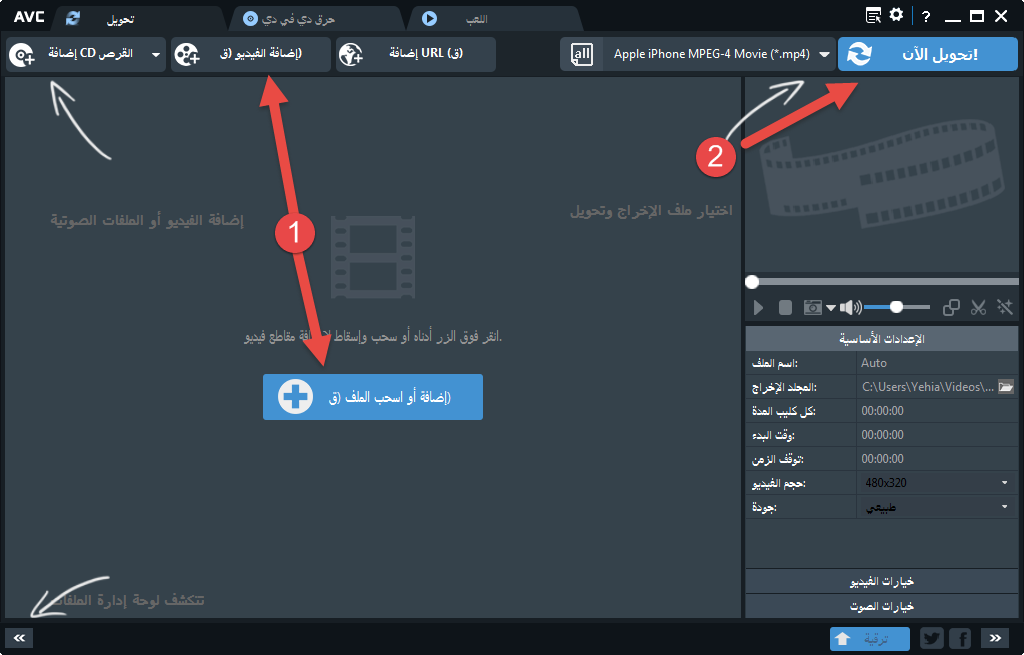The width and height of the screenshot is (1024, 655).
Task: Share on Facebook using the f icon
Action: (x=961, y=638)
